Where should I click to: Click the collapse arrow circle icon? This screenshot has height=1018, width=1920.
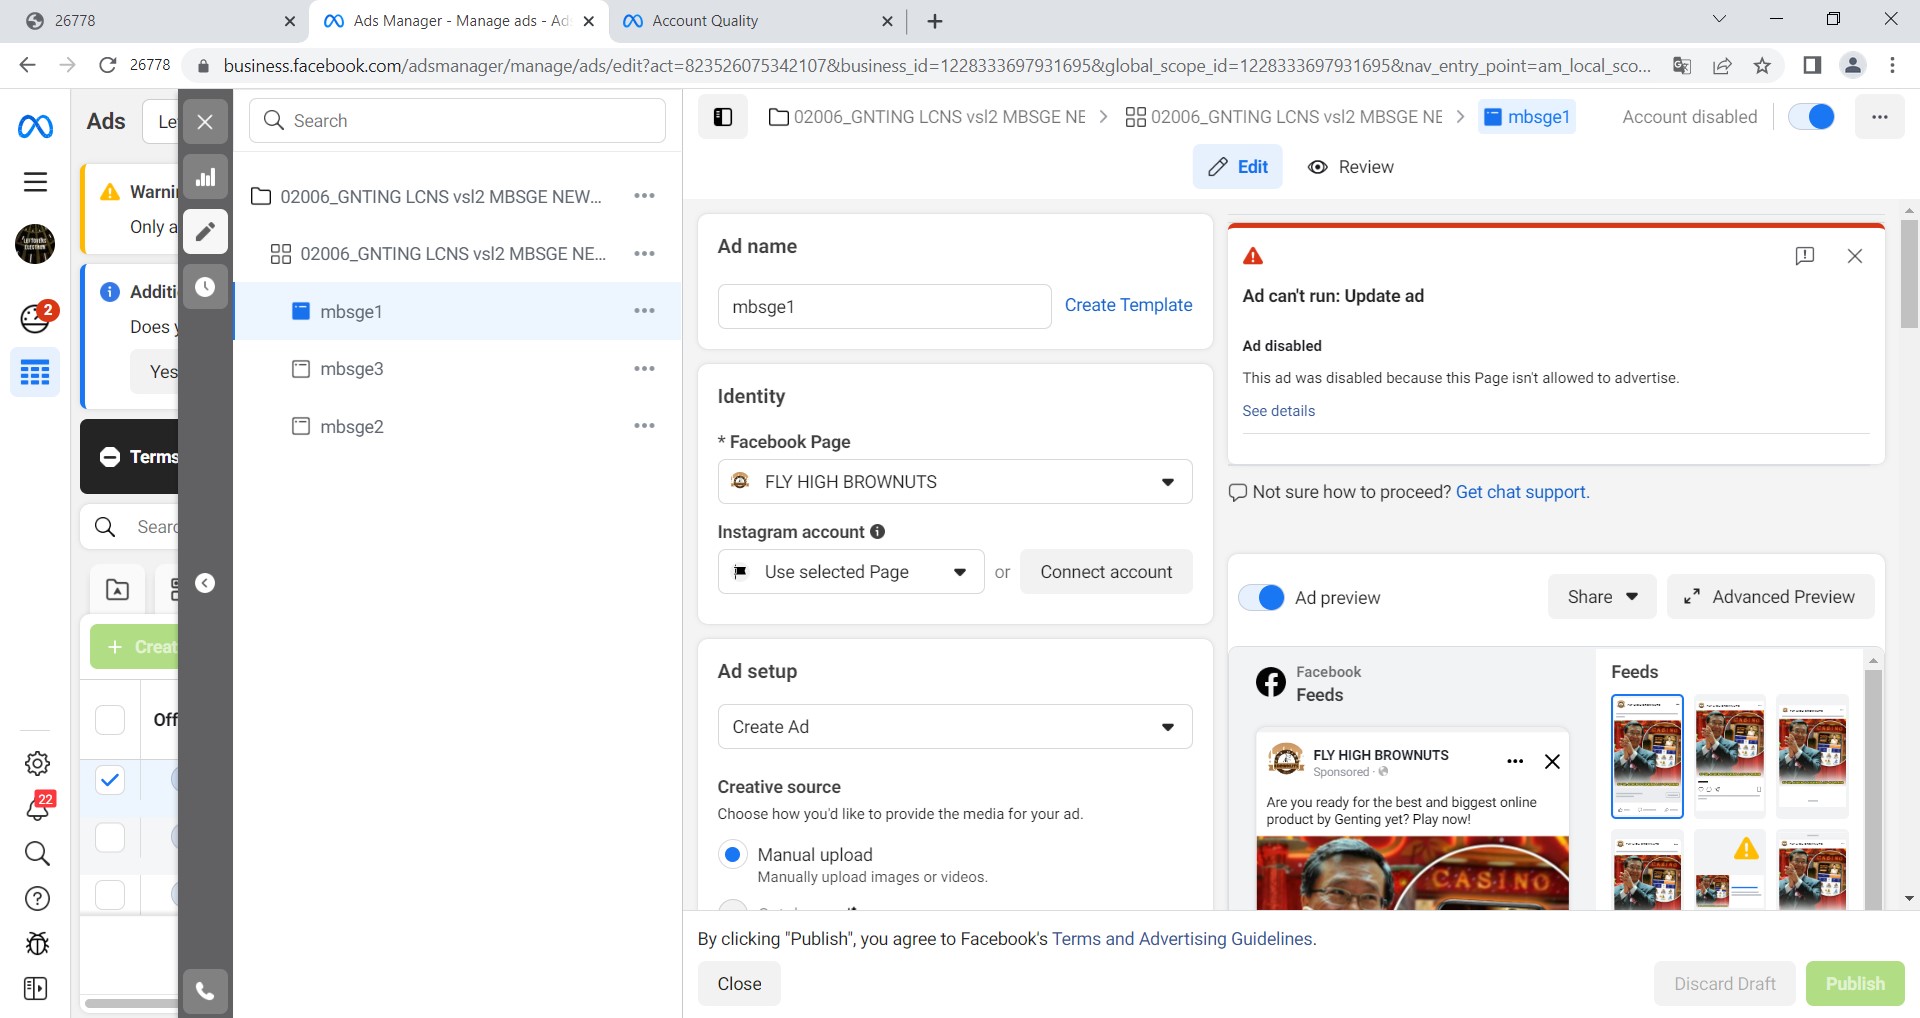pyautogui.click(x=205, y=583)
